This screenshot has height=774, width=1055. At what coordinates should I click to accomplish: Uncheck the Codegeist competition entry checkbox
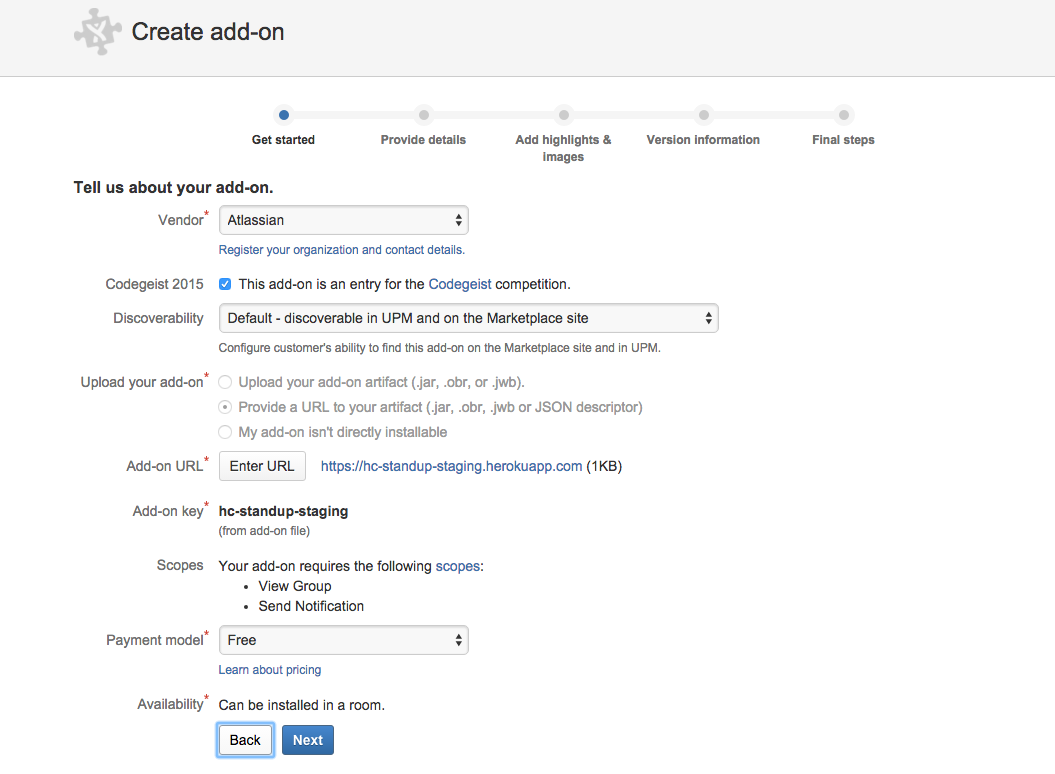point(225,284)
